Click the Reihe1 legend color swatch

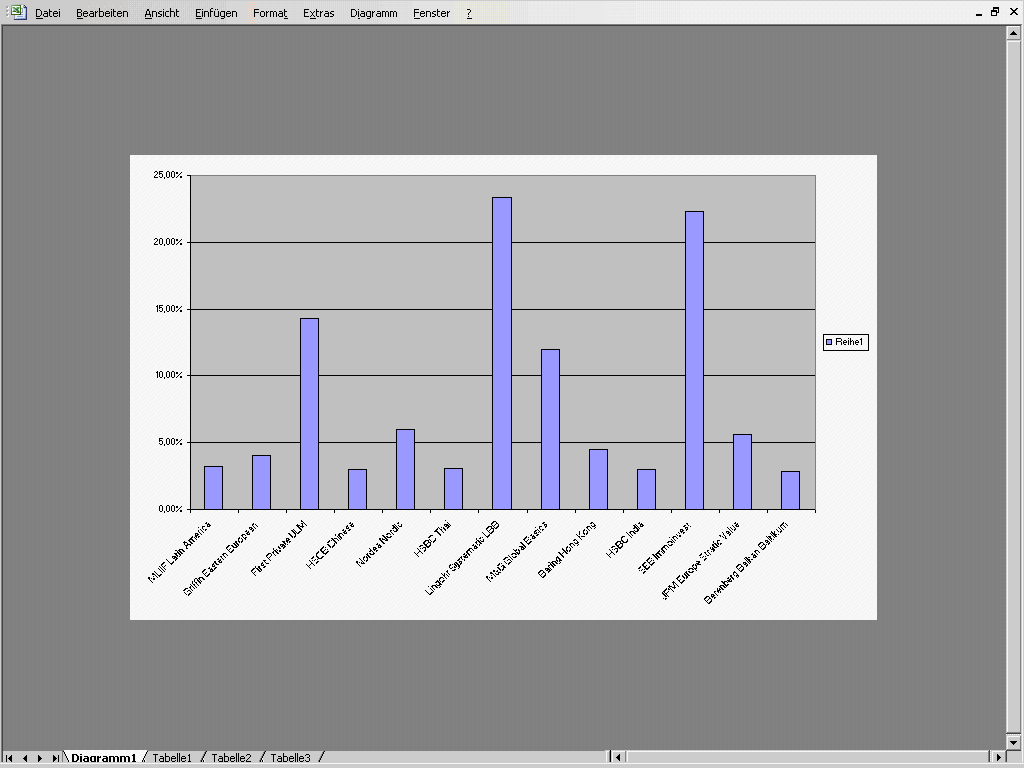coord(829,342)
